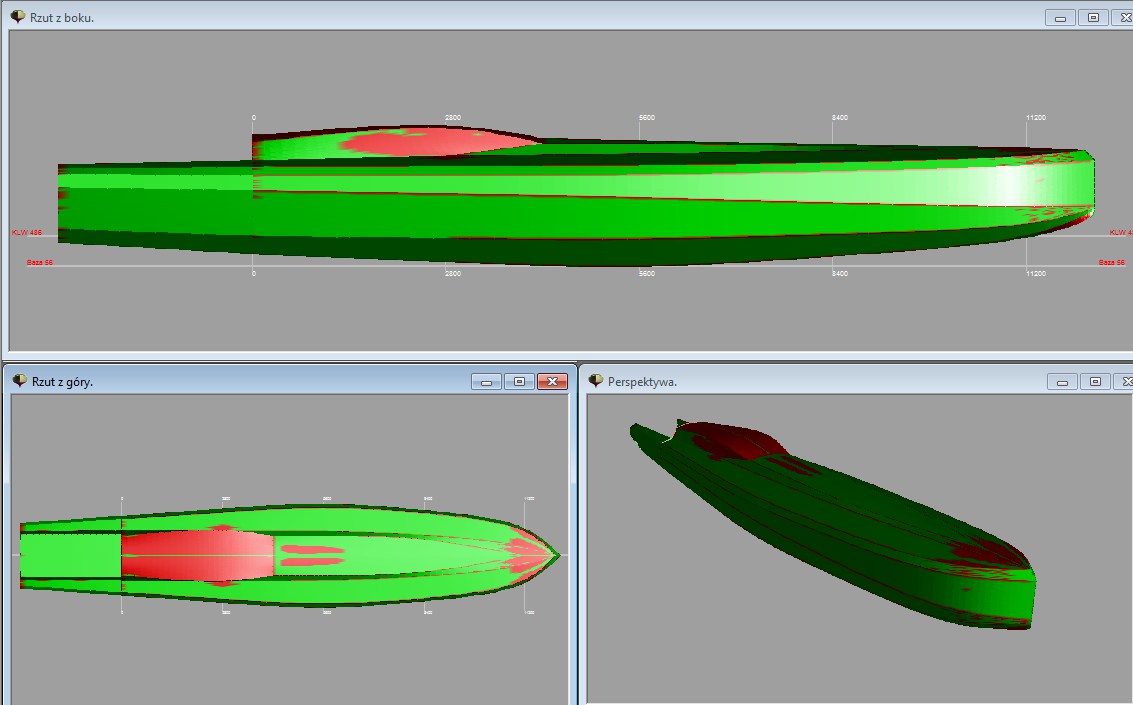Close the Rzut z góry window
This screenshot has height=705, width=1133.
(552, 381)
